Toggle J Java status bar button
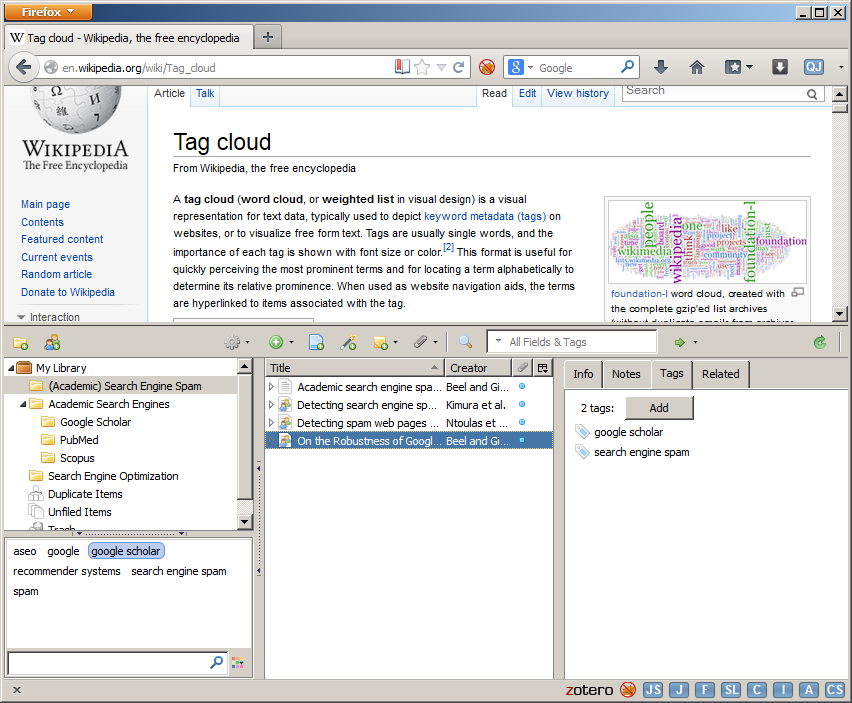852x703 pixels. (679, 690)
